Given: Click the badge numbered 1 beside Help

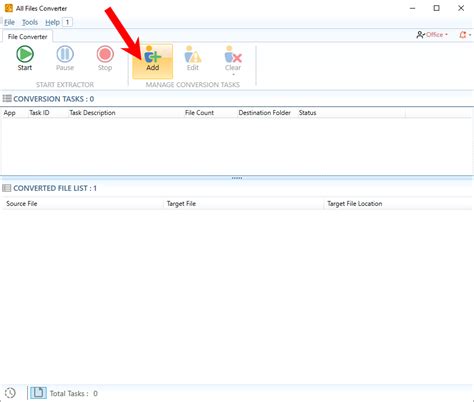Looking at the screenshot, I should (67, 22).
